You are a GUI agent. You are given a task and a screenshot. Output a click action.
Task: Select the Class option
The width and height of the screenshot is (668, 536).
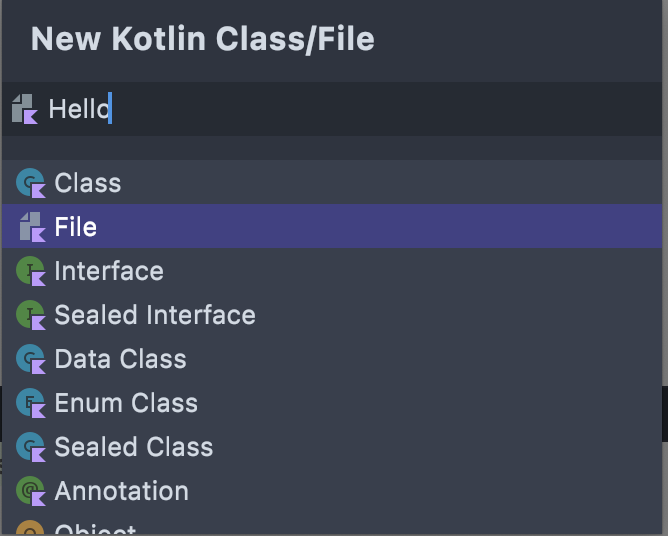point(332,183)
